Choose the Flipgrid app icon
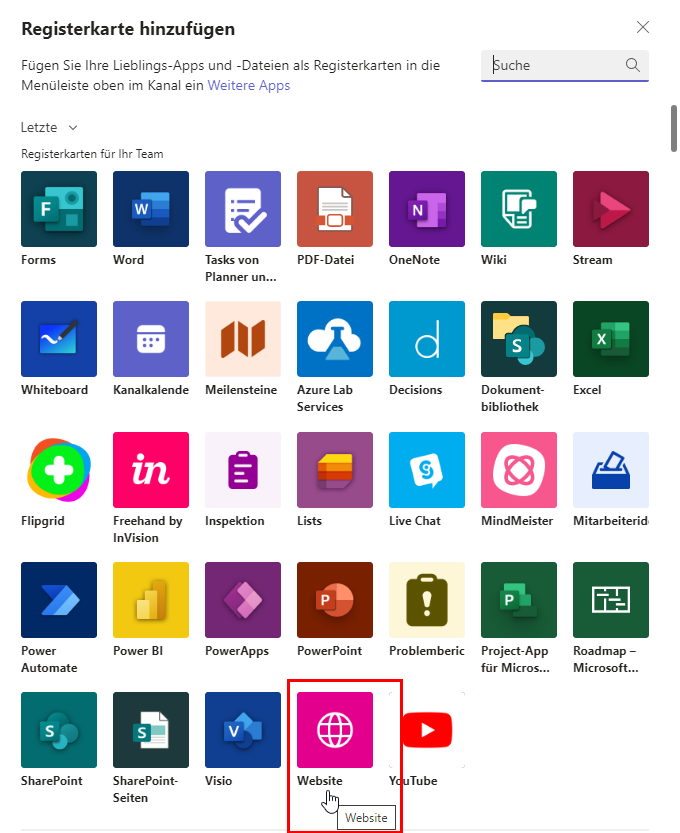Viewport: 680px width, 833px height. (x=59, y=470)
